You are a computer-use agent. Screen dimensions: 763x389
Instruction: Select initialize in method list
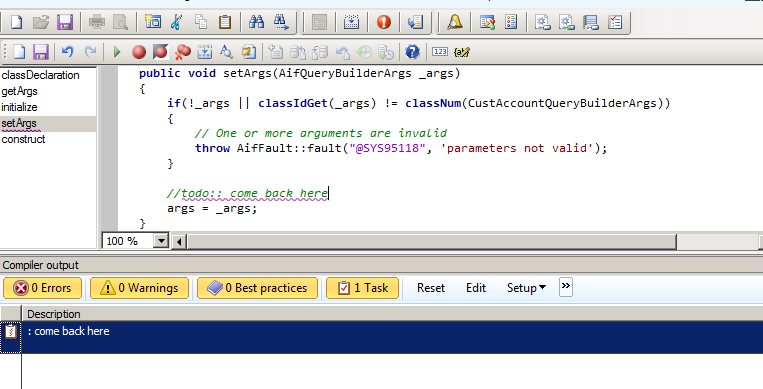click(19, 107)
